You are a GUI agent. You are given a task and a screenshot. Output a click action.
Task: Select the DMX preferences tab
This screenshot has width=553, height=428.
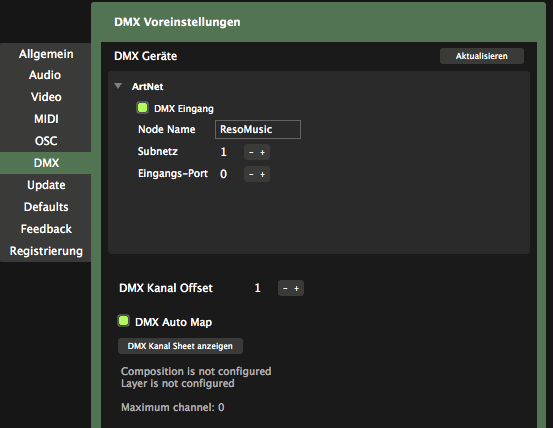click(x=46, y=163)
